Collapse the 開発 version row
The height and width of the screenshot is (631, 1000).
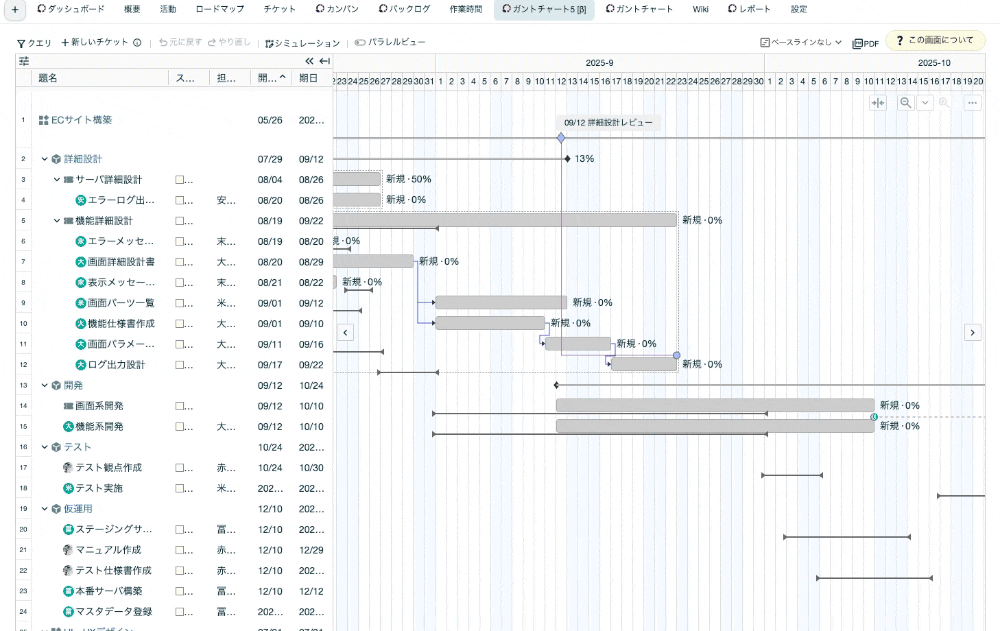coord(45,385)
